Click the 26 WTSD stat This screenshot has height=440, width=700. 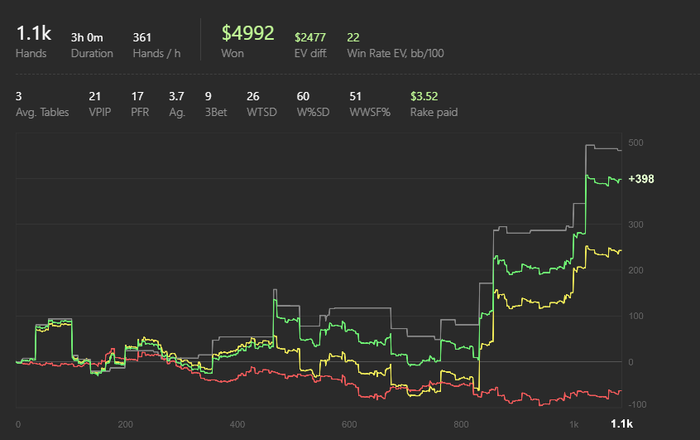pos(253,96)
